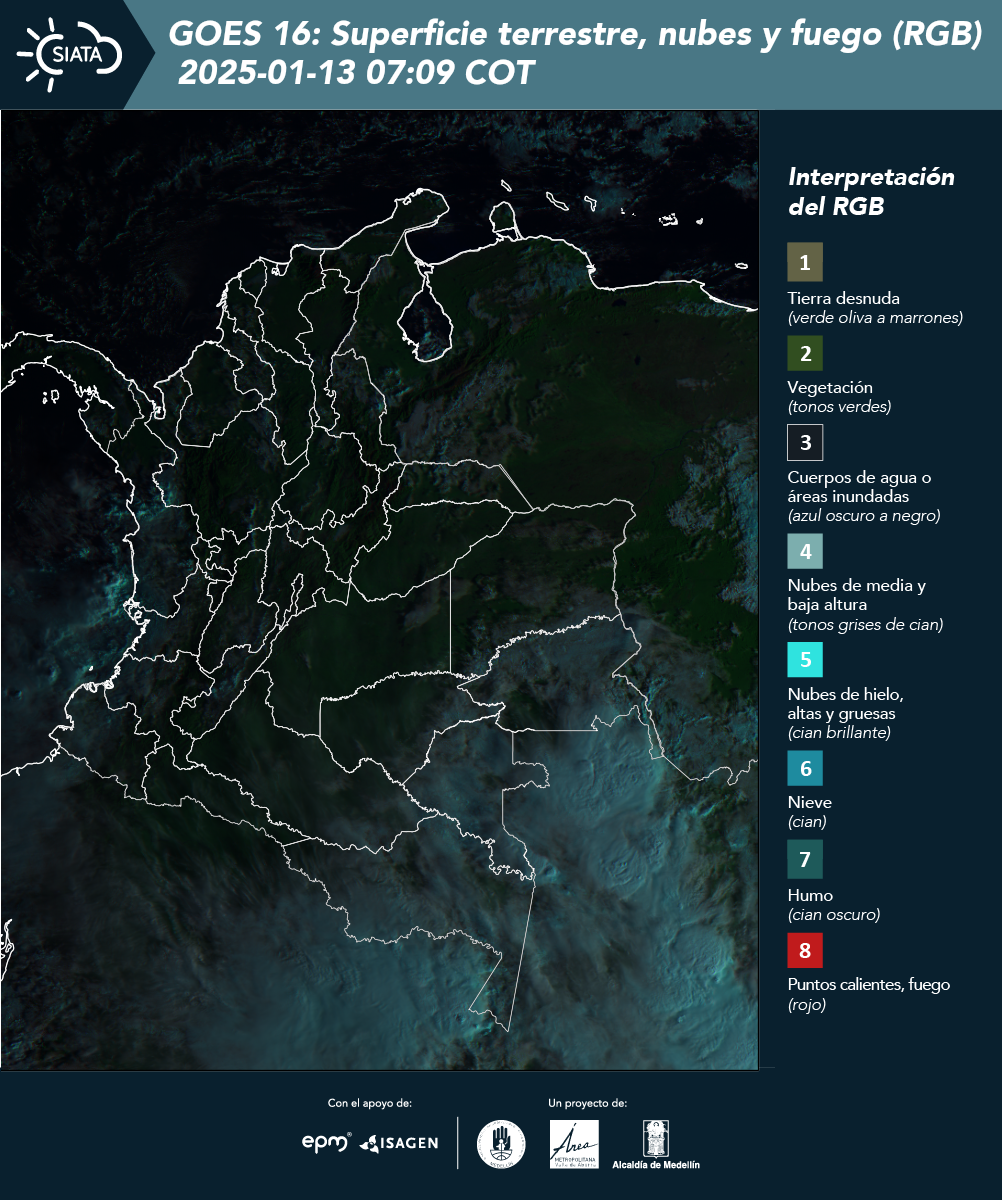Select the dark green swatch numbered 2
The height and width of the screenshot is (1200, 1002).
click(x=805, y=352)
